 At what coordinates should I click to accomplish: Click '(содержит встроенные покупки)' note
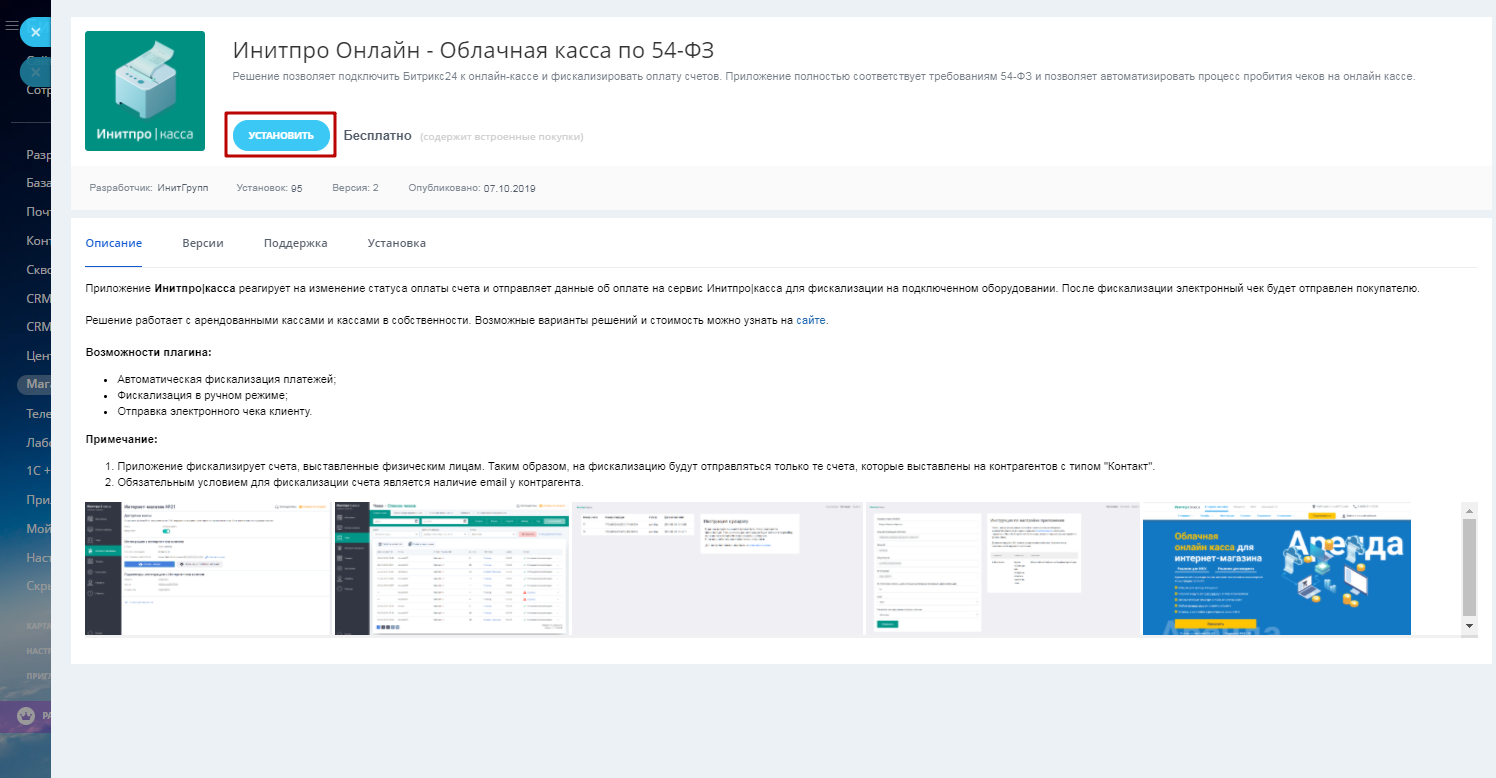point(501,136)
